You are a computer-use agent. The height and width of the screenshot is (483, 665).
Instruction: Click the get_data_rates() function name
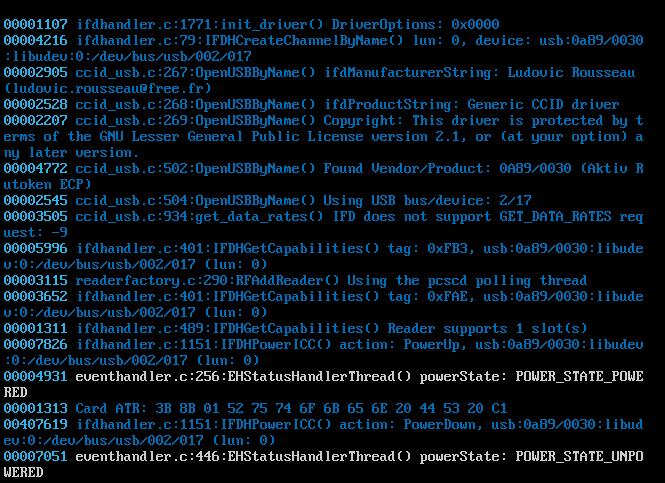point(249,216)
